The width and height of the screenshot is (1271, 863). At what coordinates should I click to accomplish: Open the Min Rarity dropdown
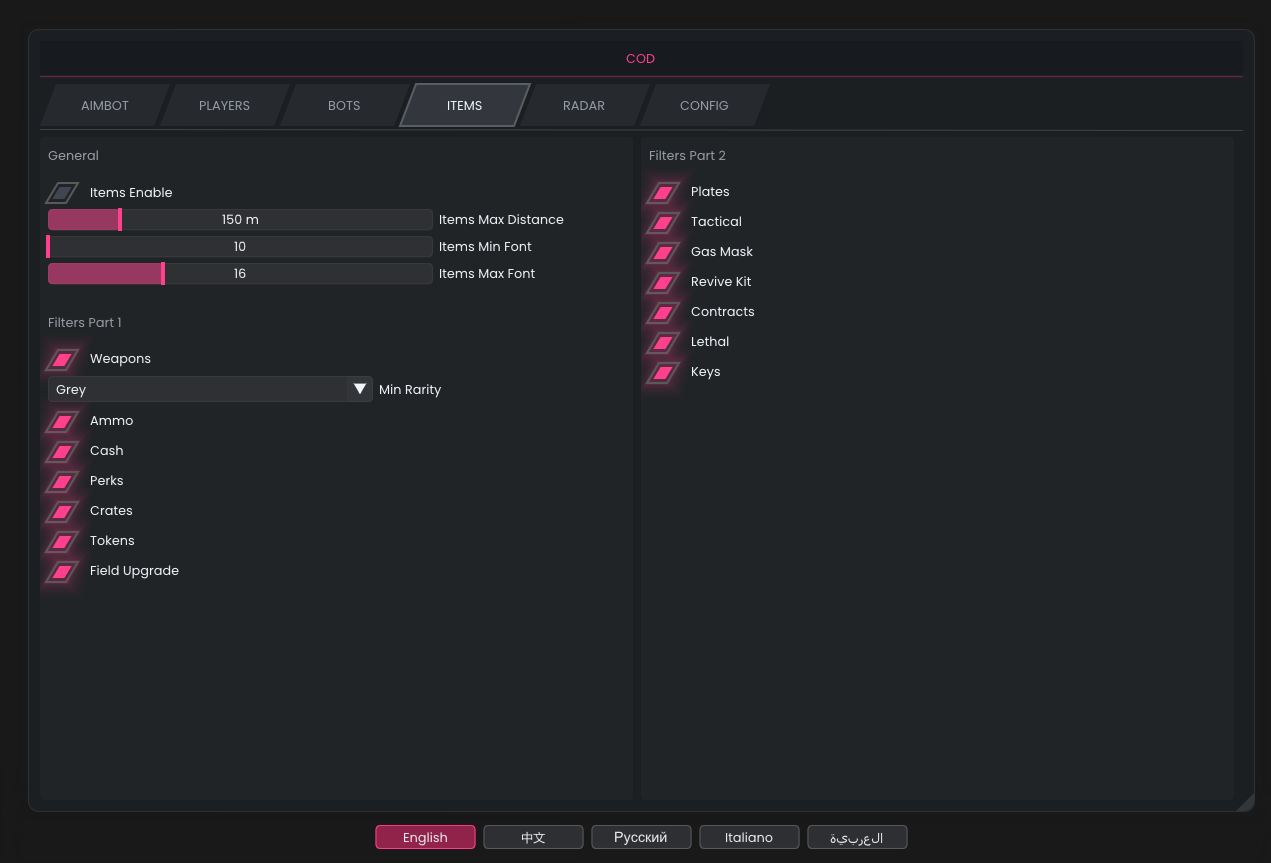(200, 389)
